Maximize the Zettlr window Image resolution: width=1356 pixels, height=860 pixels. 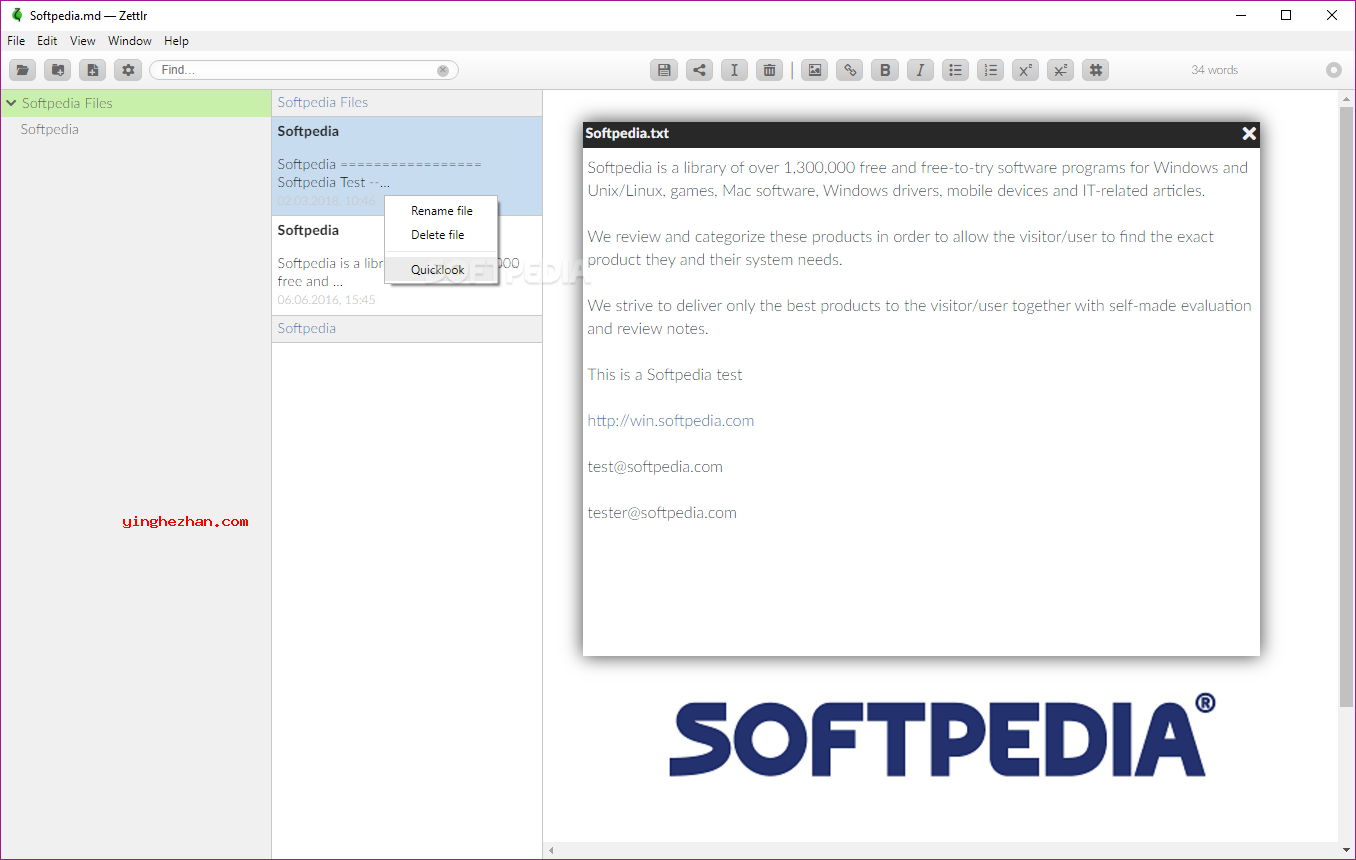[1286, 15]
